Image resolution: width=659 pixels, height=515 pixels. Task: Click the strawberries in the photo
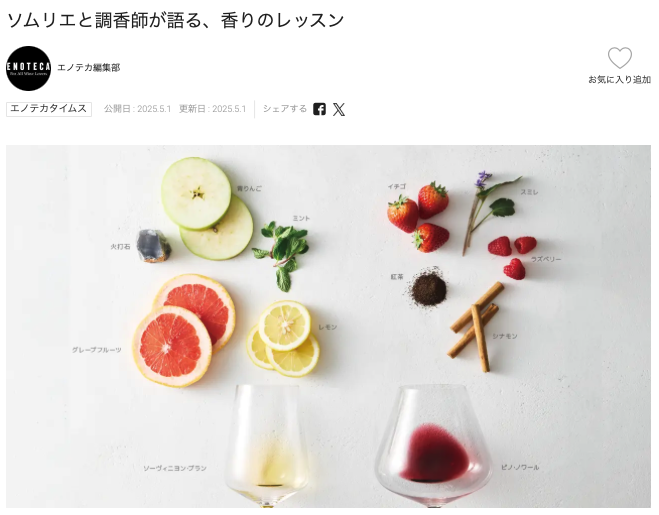419,217
